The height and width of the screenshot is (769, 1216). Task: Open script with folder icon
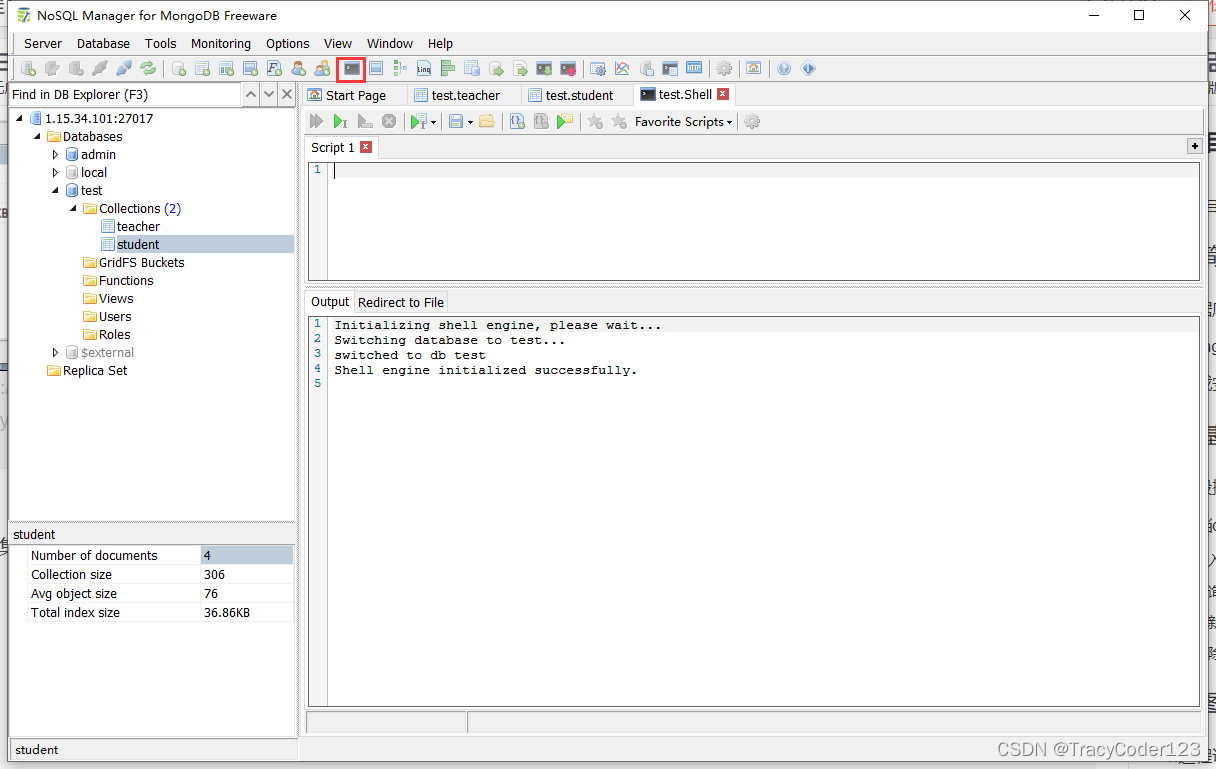487,121
